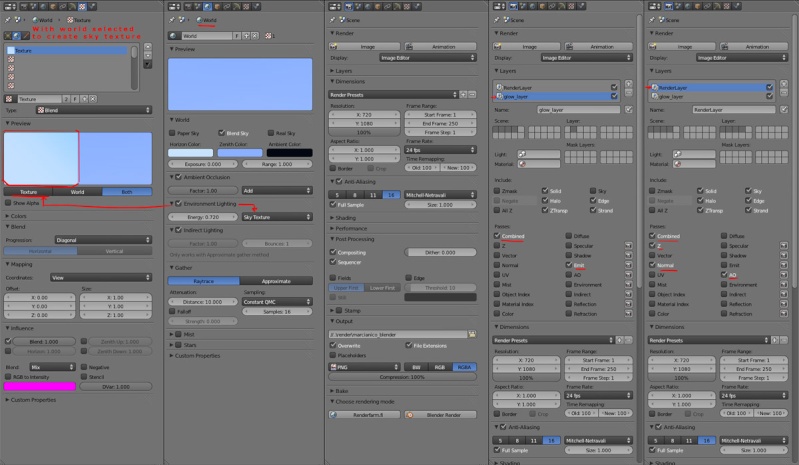Open the Progression dropdown showing Diagonal
799x465 pixels.
tap(103, 240)
